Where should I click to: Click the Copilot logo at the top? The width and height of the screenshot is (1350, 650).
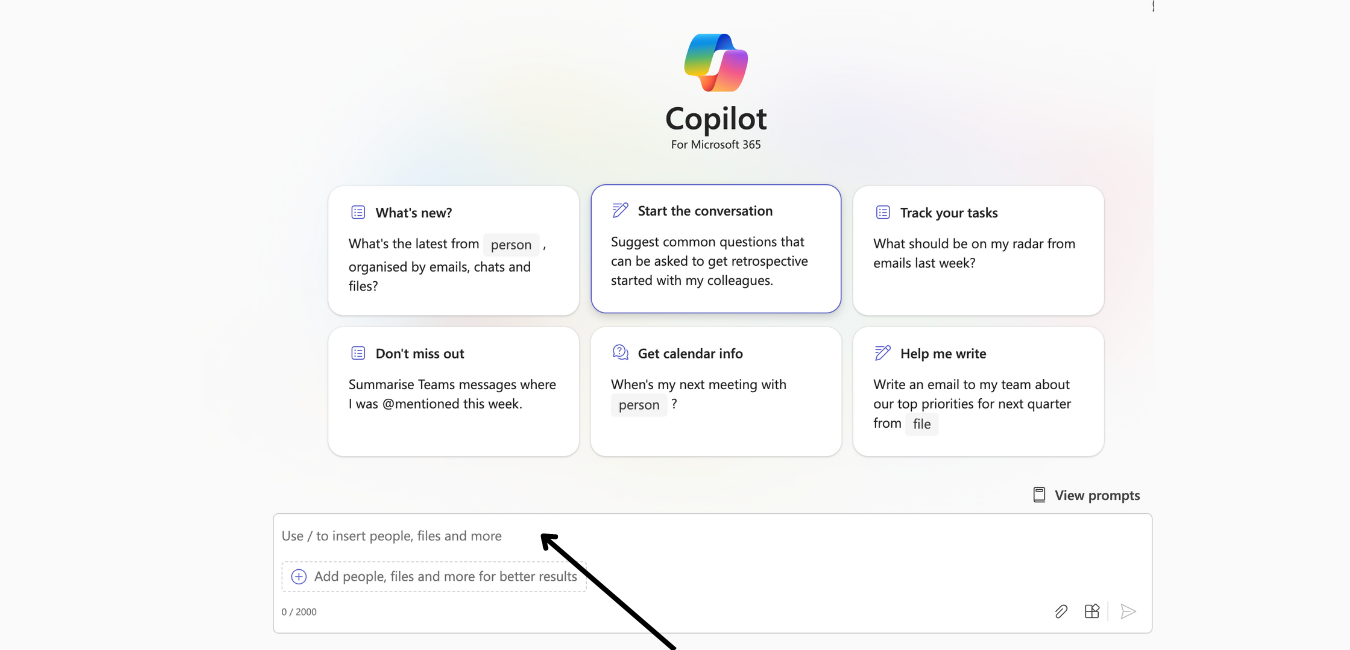point(716,63)
